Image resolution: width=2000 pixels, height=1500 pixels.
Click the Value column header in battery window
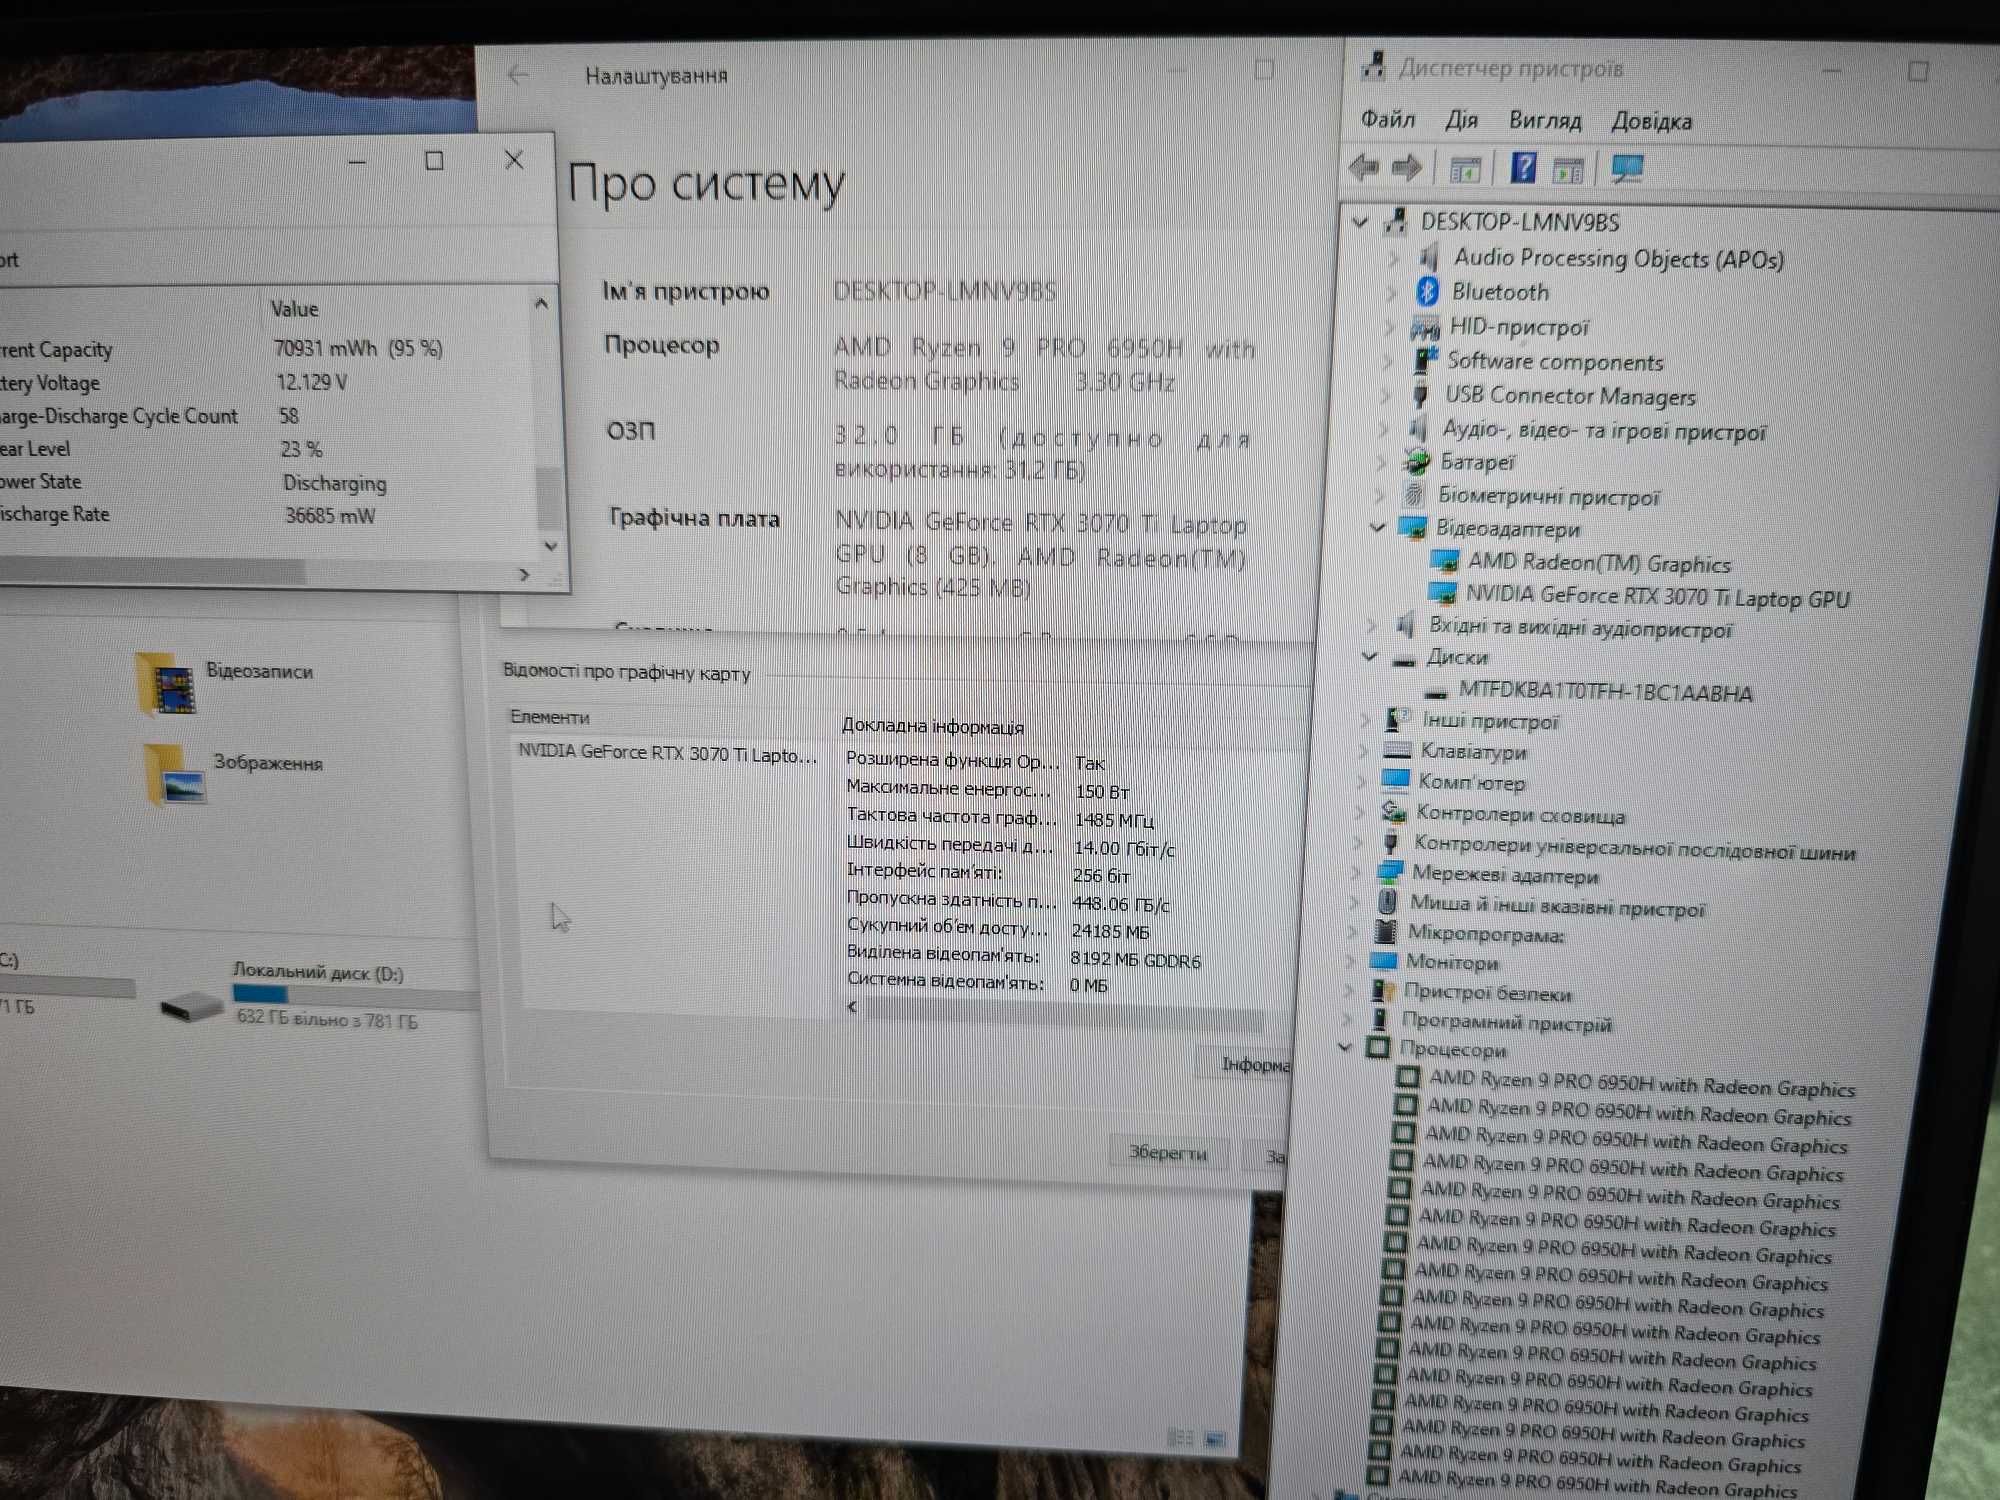point(294,309)
